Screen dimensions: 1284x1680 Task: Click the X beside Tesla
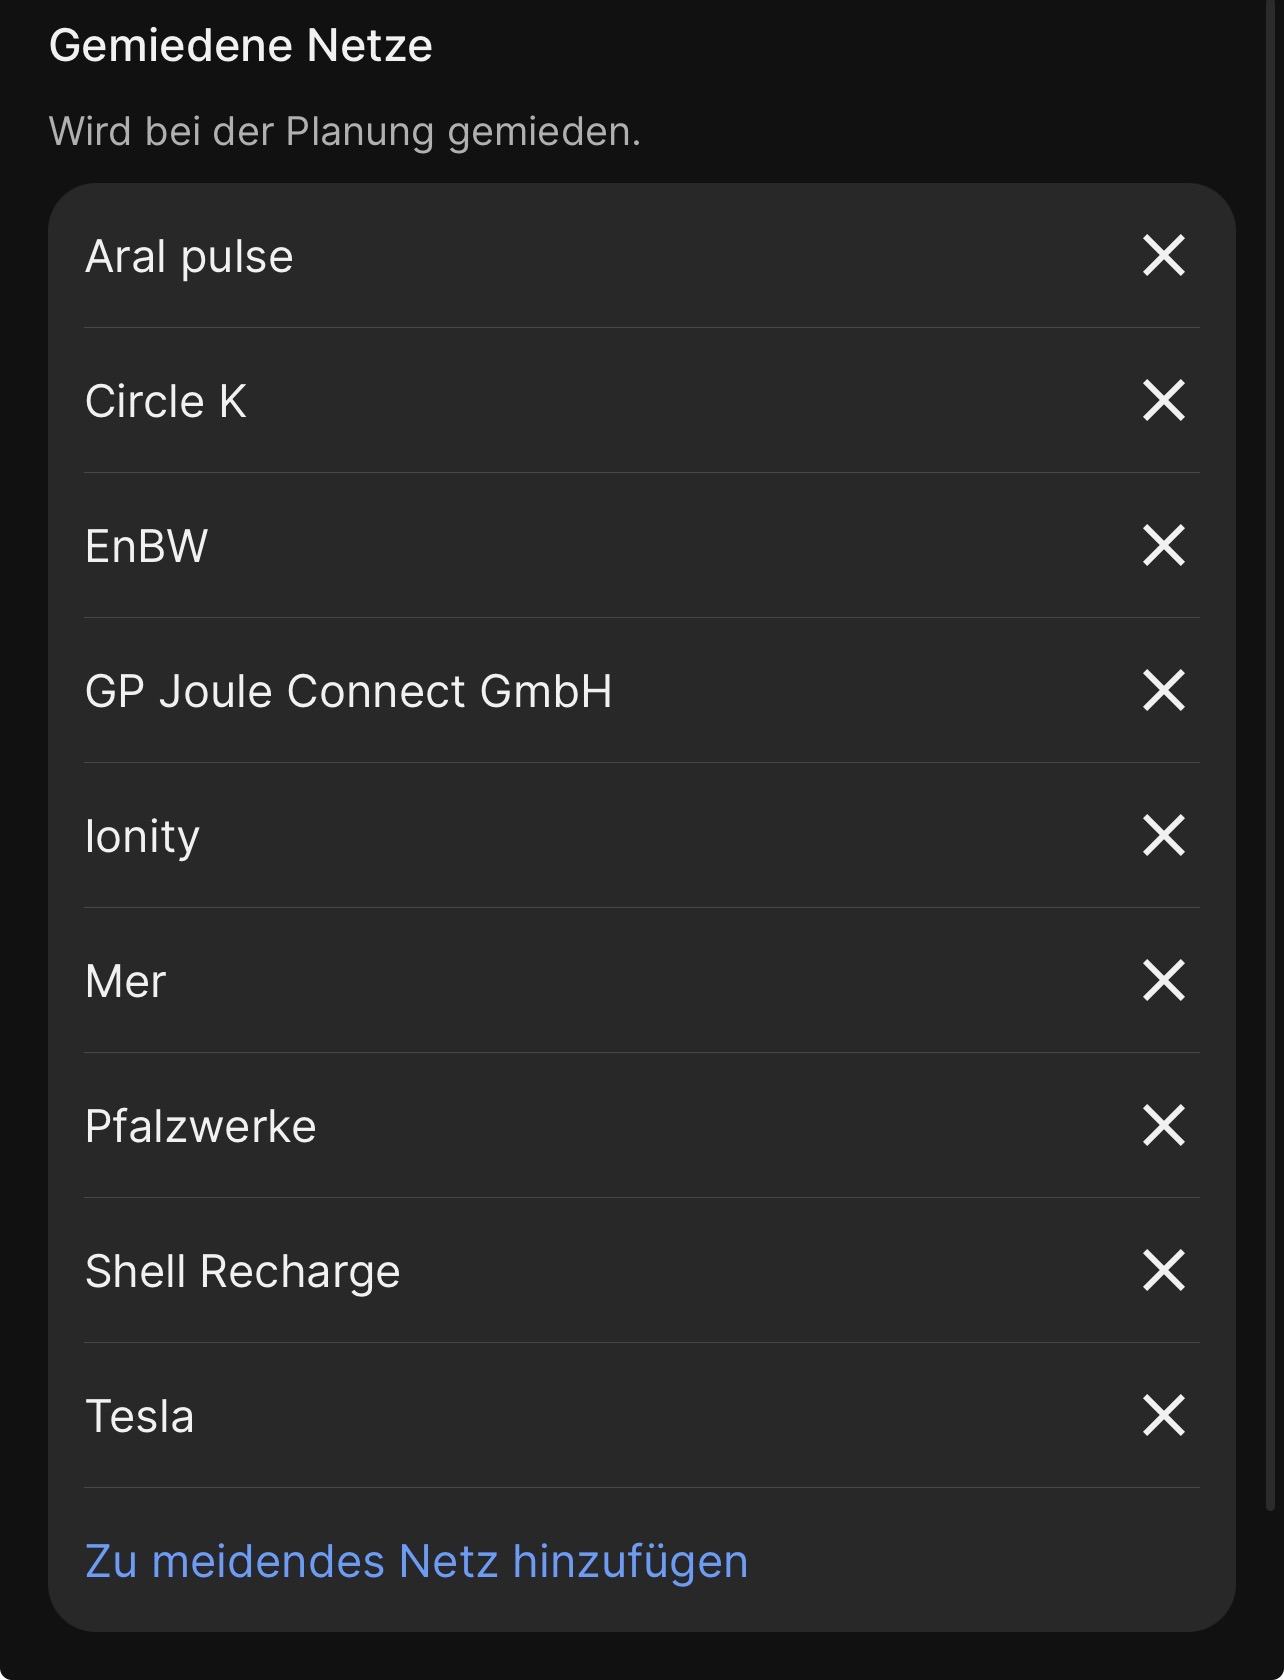click(1163, 1416)
